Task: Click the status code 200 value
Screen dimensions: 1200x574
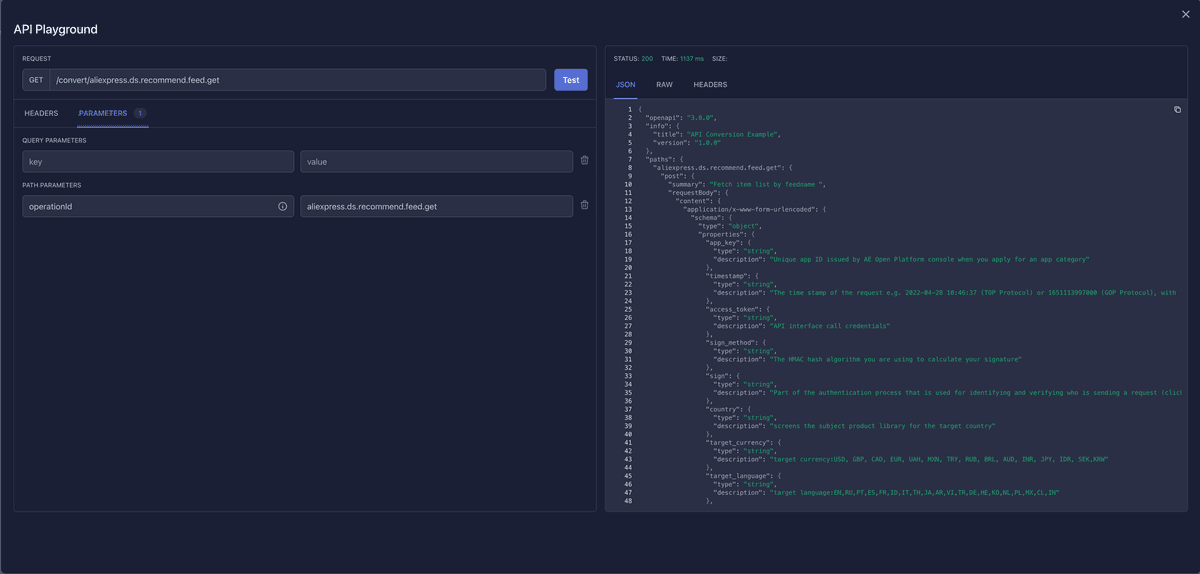Action: [647, 59]
